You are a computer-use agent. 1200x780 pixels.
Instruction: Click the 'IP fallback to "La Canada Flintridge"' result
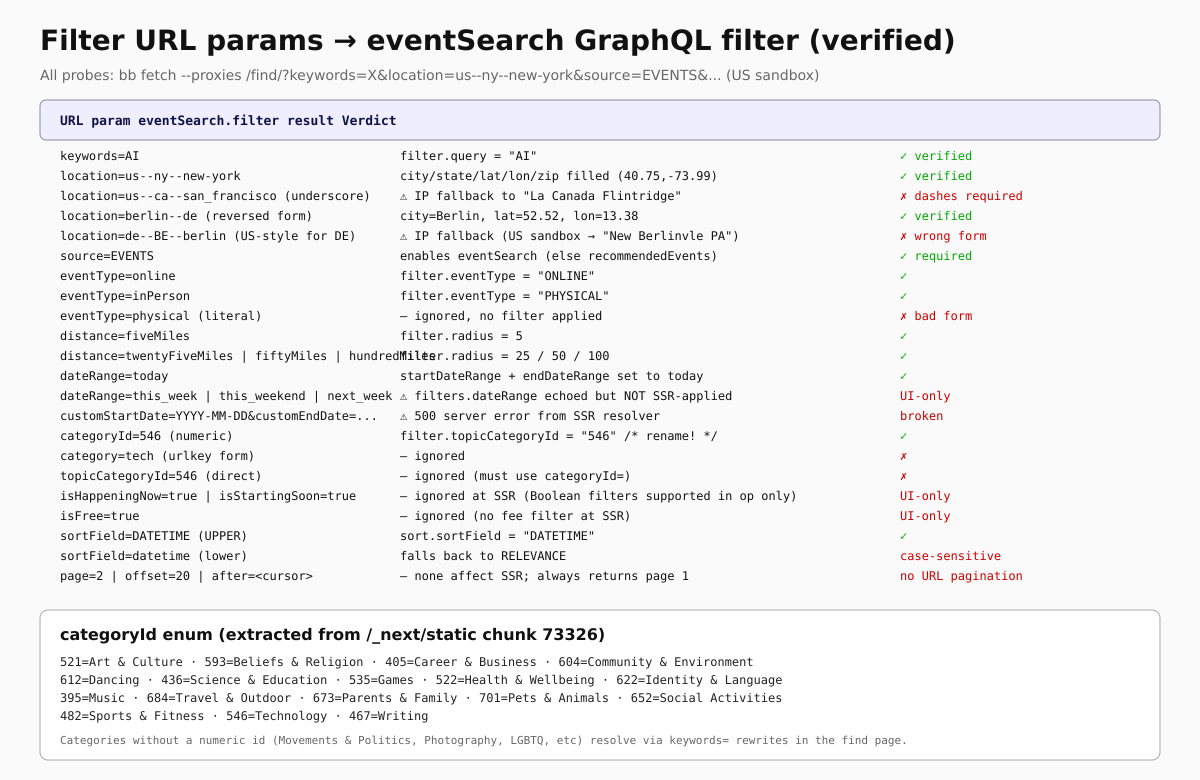[541, 196]
